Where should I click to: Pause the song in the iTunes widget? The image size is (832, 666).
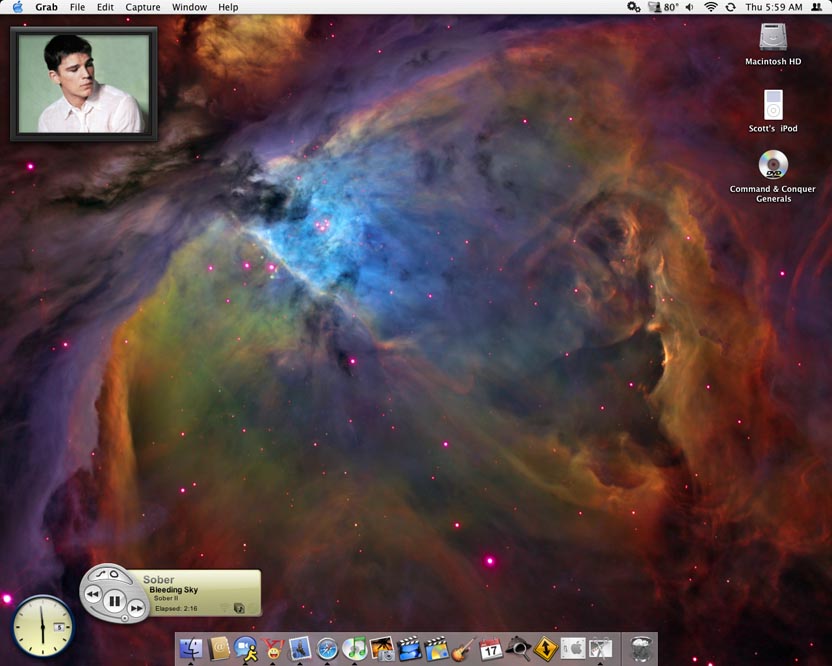pyautogui.click(x=114, y=601)
